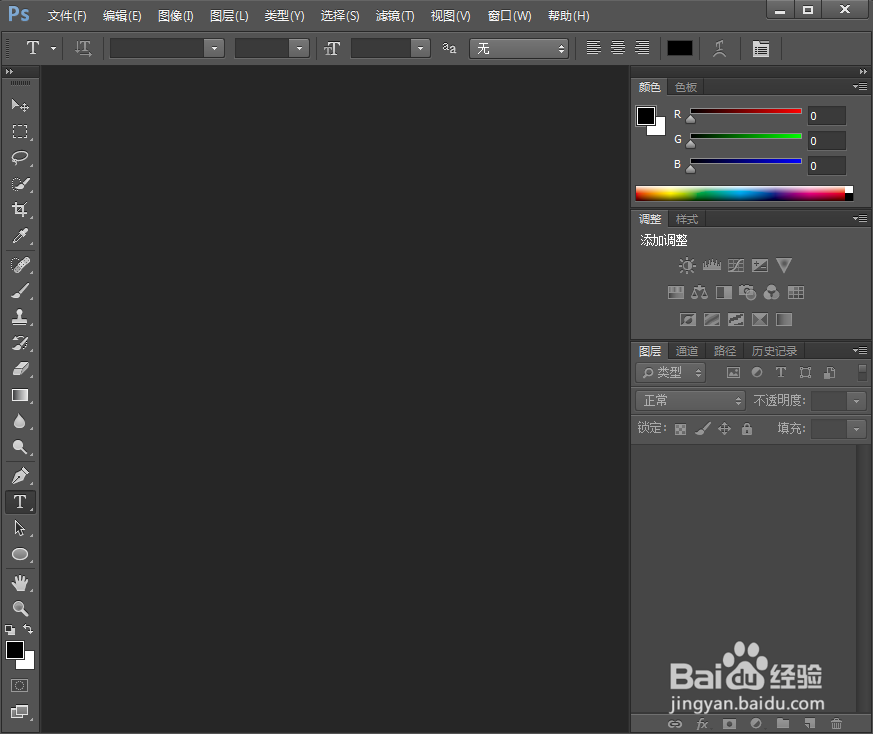Select the History Brush tool
This screenshot has width=873, height=734.
20,343
